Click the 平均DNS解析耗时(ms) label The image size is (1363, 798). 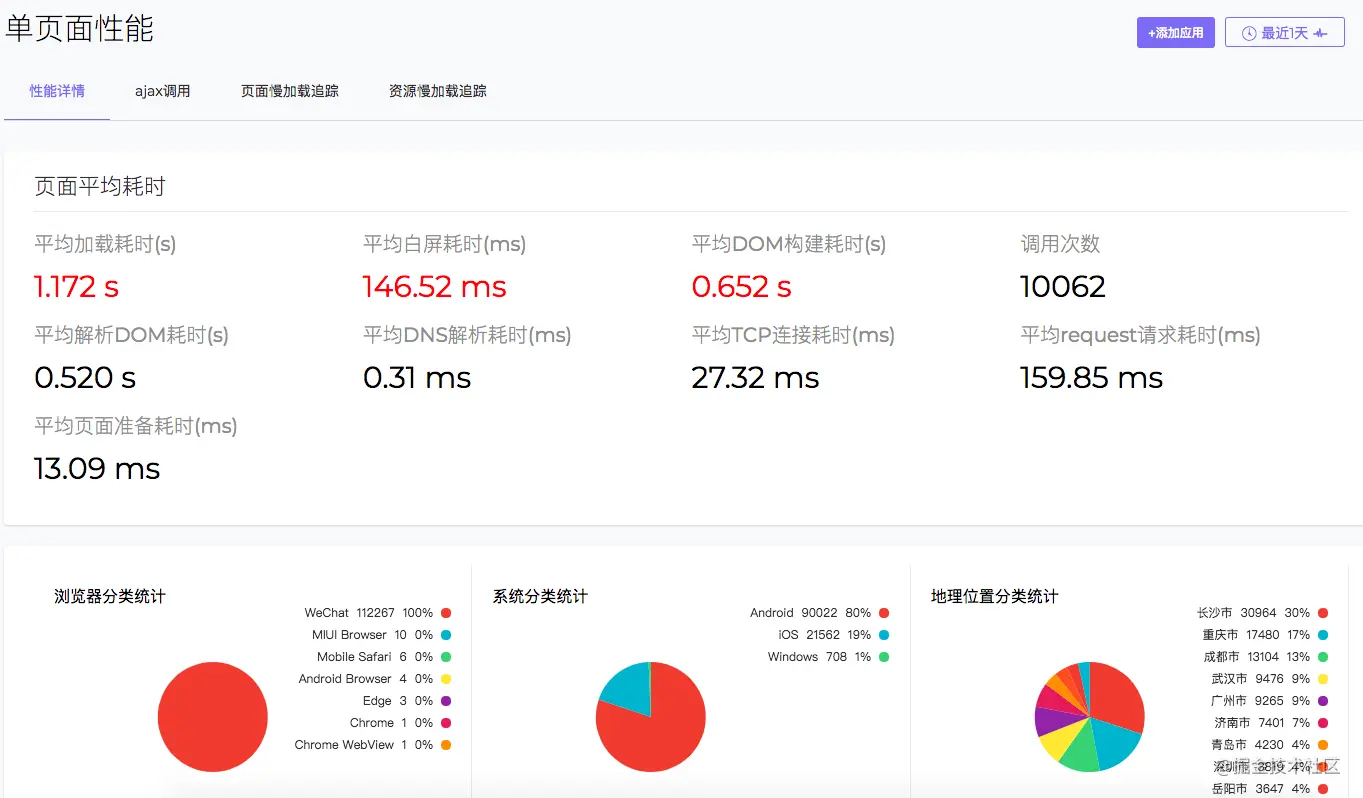(x=467, y=335)
